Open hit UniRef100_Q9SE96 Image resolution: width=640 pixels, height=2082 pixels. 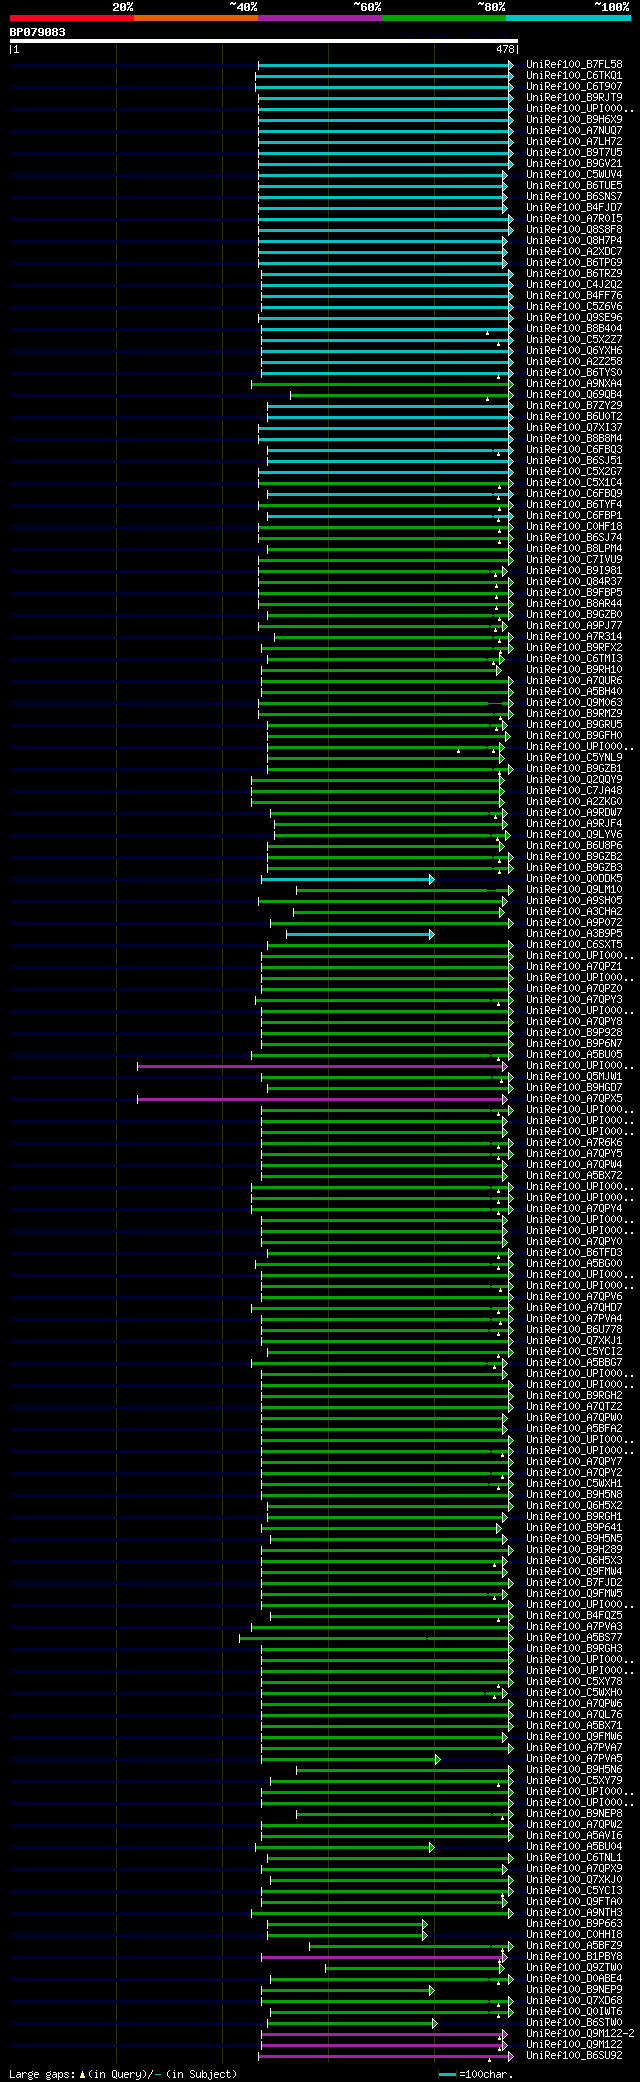tap(574, 317)
